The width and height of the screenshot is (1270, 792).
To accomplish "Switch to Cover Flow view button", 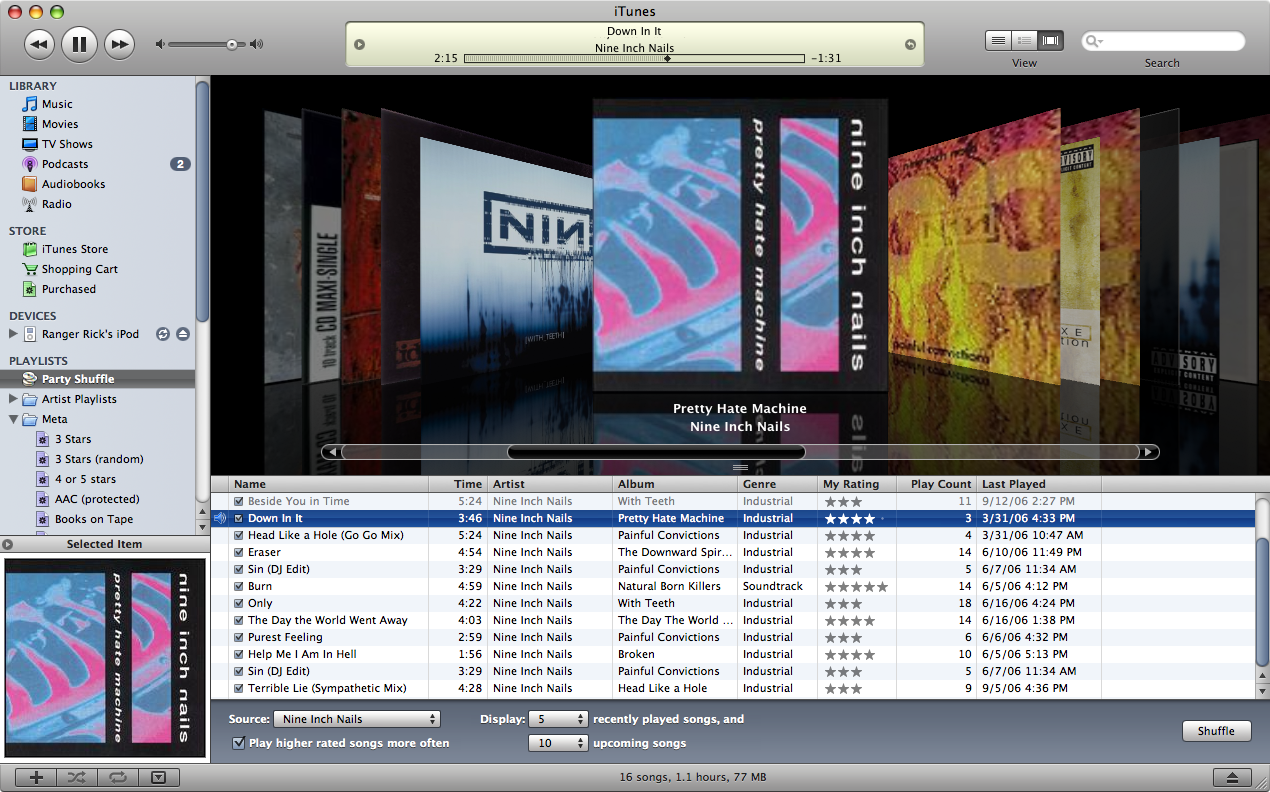I will click(x=1050, y=41).
